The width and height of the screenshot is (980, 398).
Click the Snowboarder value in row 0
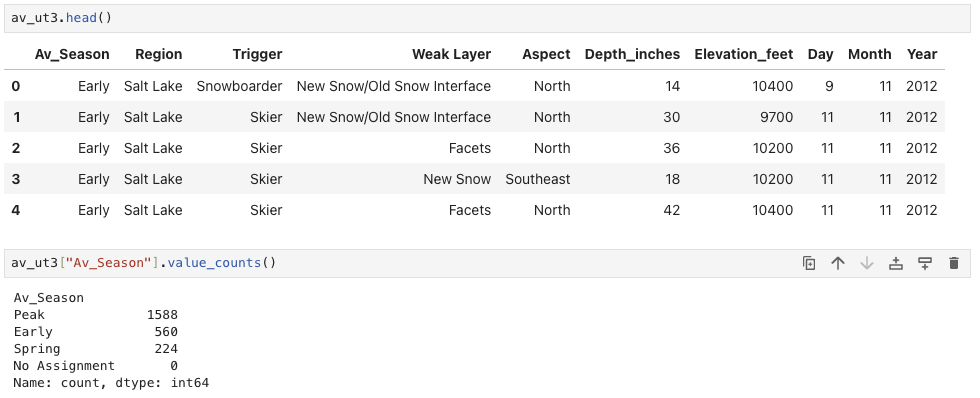239,86
